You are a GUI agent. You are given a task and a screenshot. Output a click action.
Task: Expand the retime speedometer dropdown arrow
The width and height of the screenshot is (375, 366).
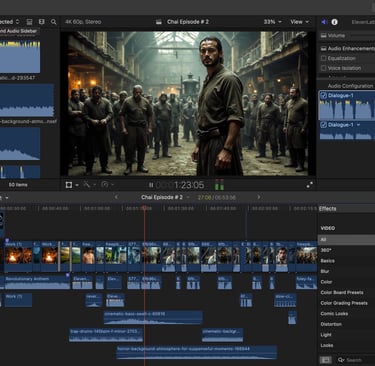[x=112, y=185]
